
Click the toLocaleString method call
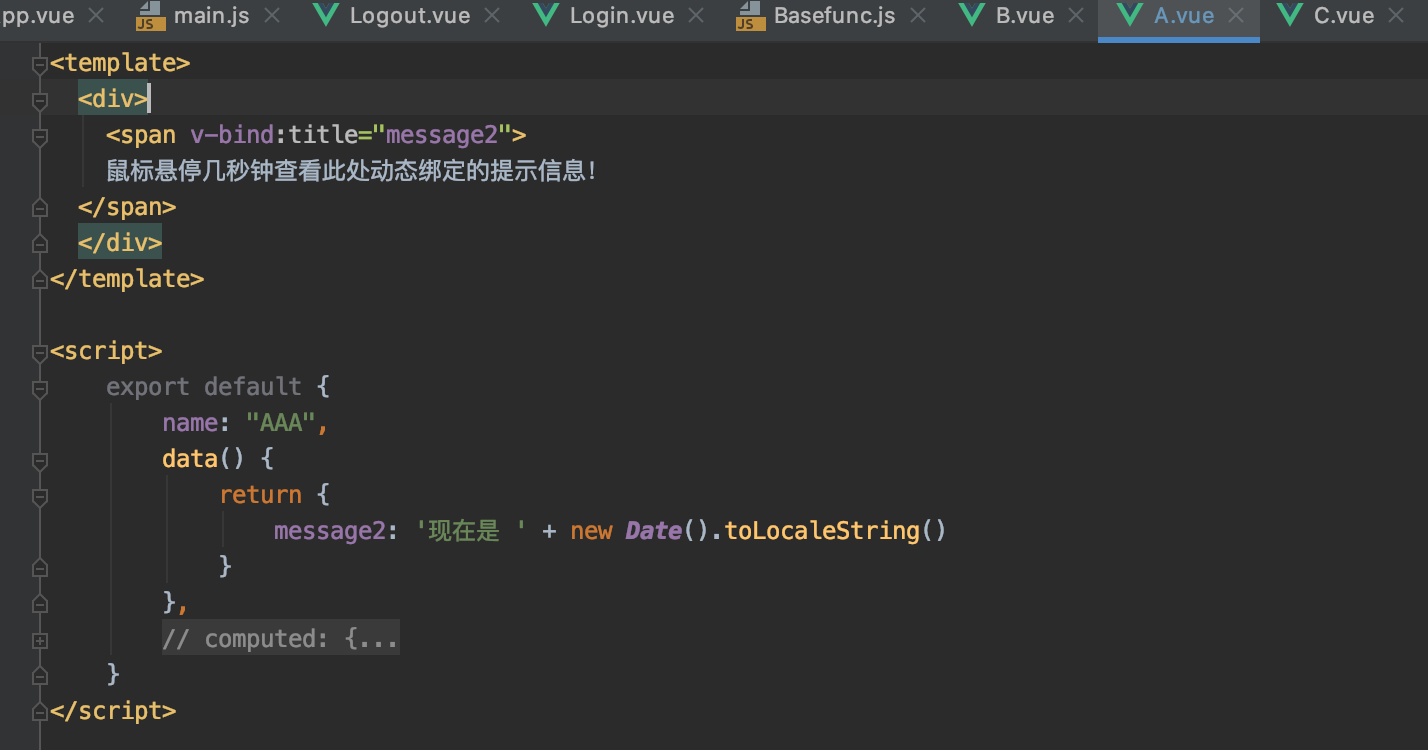821,530
